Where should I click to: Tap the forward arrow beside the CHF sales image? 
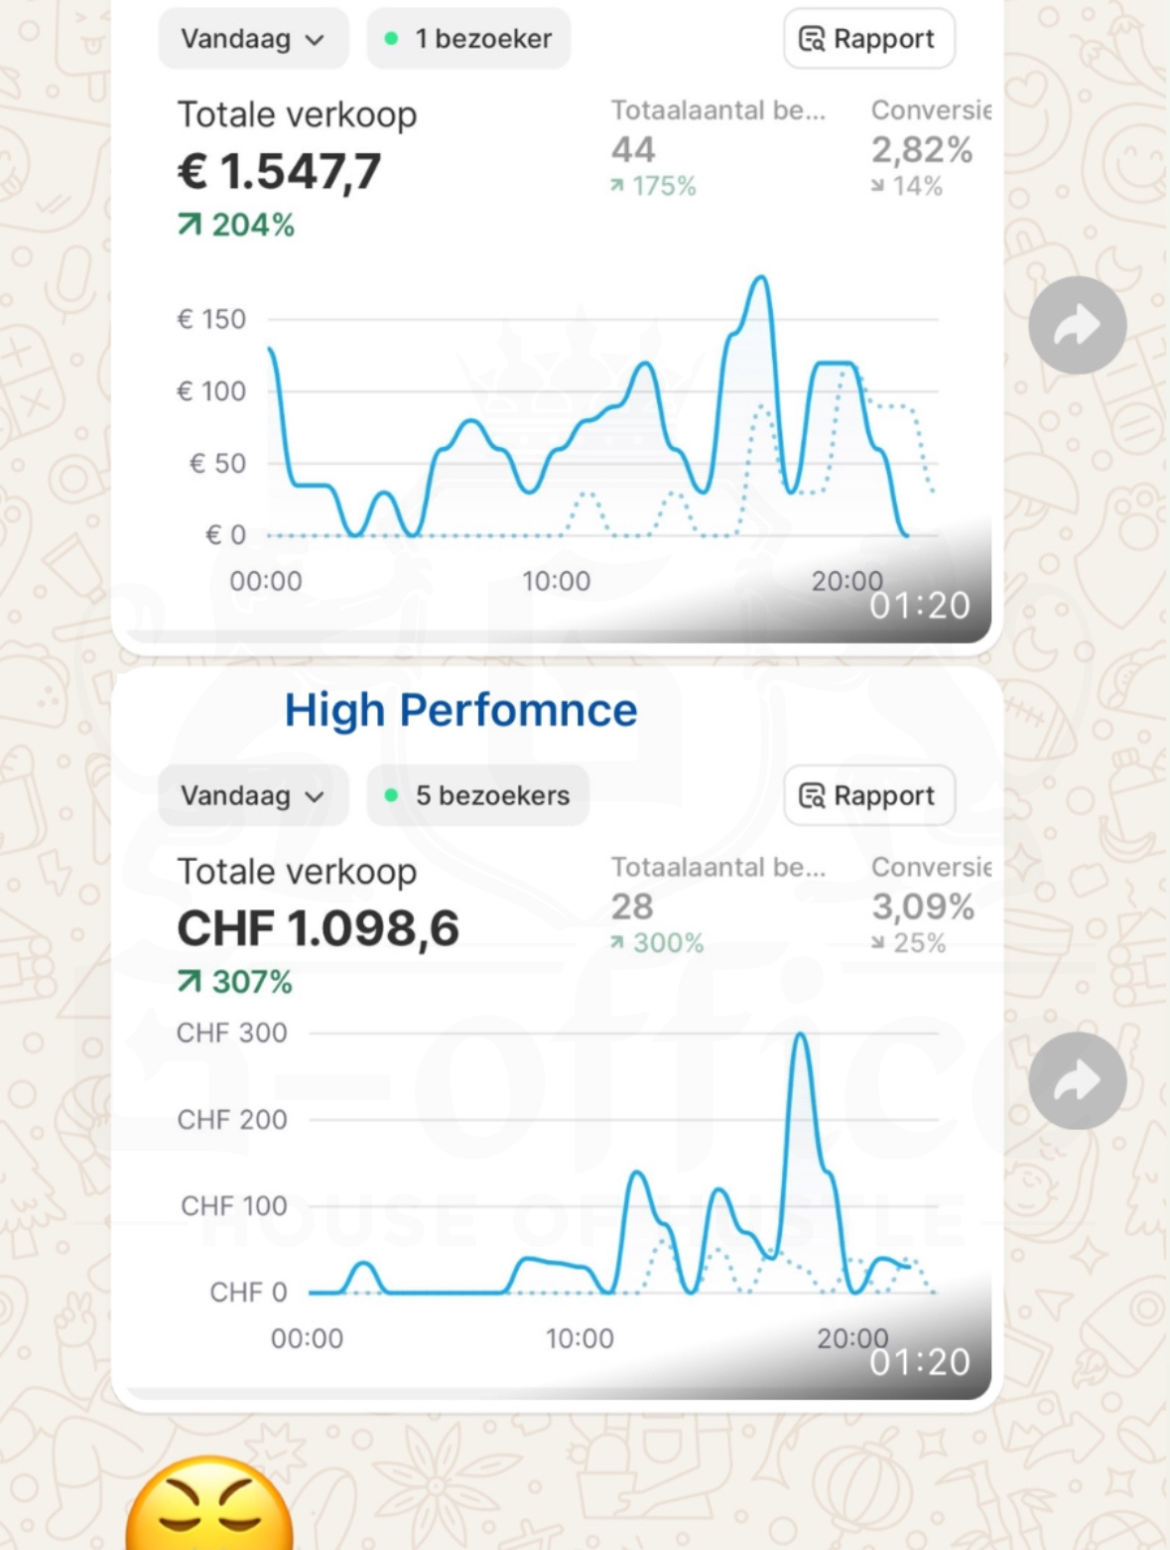coord(1077,1081)
